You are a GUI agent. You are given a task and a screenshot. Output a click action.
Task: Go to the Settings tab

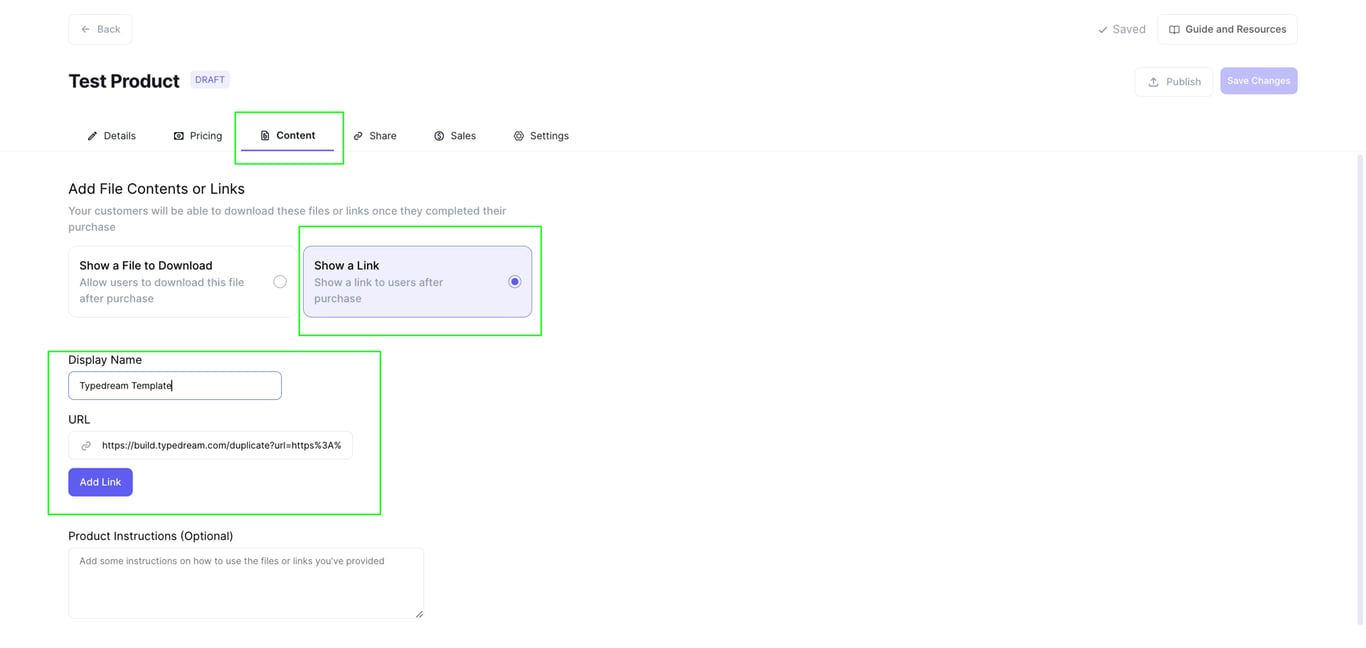pos(541,136)
